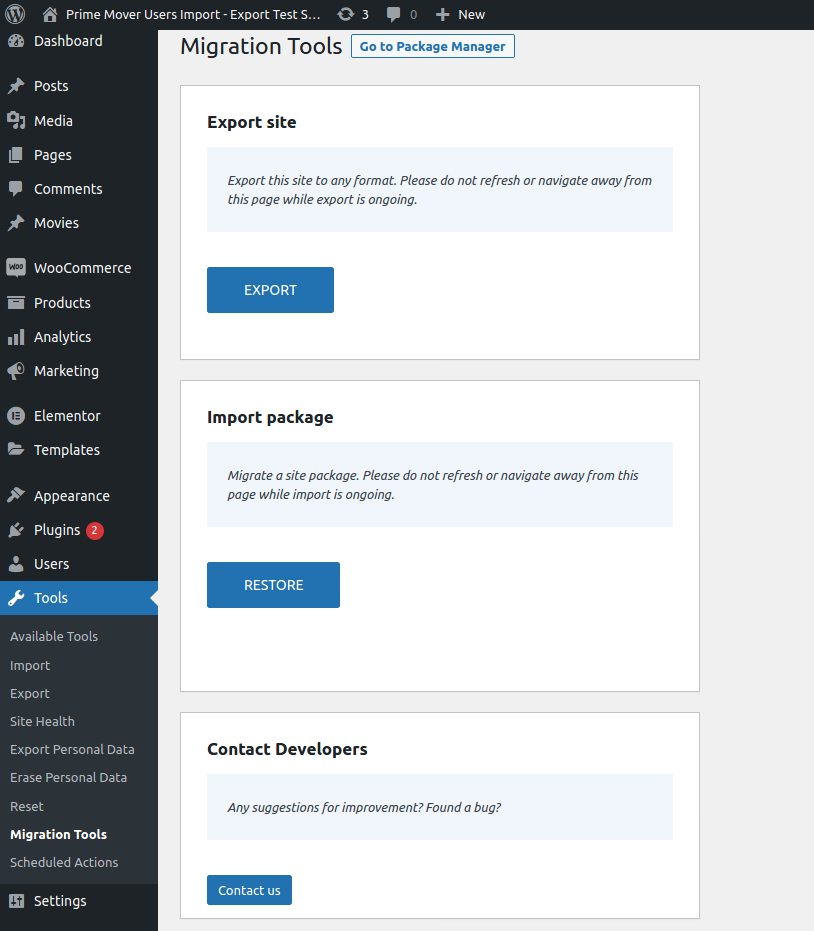Open Export Personal Data submenu
Screen dimensions: 814x931
[x=72, y=749]
